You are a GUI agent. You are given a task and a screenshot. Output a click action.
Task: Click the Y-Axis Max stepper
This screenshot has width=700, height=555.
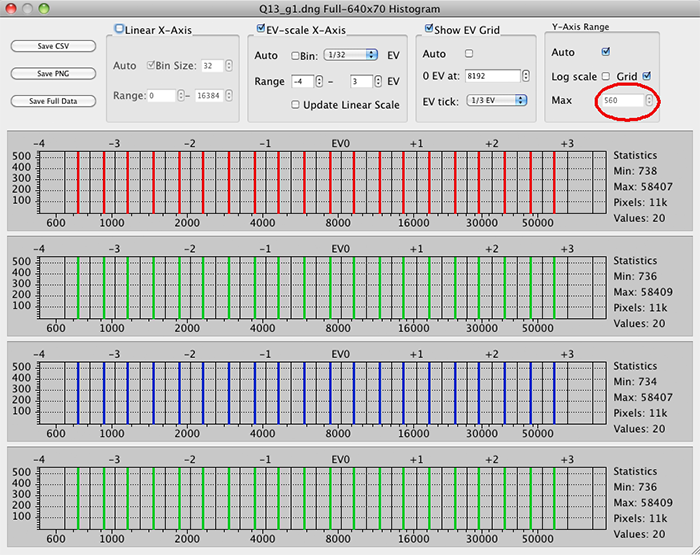coord(649,100)
